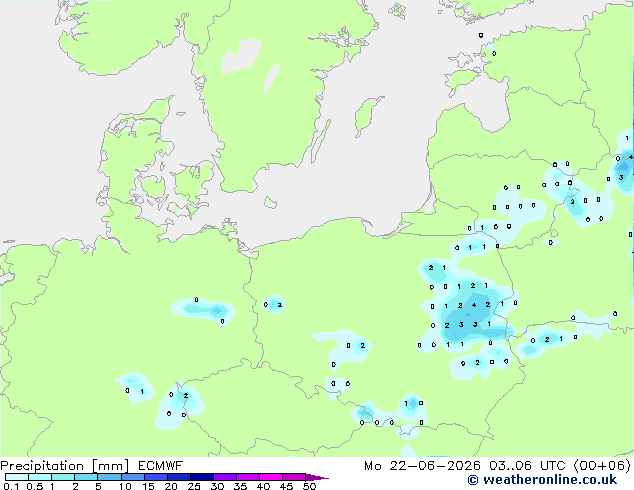
Task: Click the 10–15 mm legend color box
Action: pyautogui.click(x=133, y=477)
